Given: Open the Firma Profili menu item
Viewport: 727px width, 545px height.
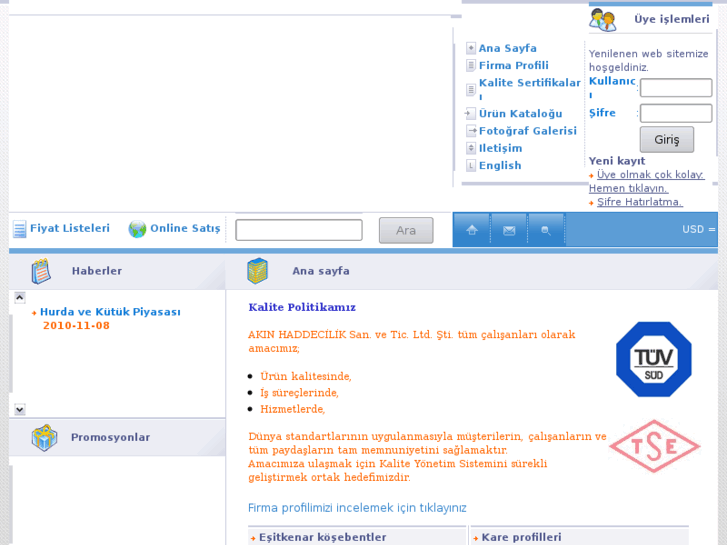Looking at the screenshot, I should point(514,65).
